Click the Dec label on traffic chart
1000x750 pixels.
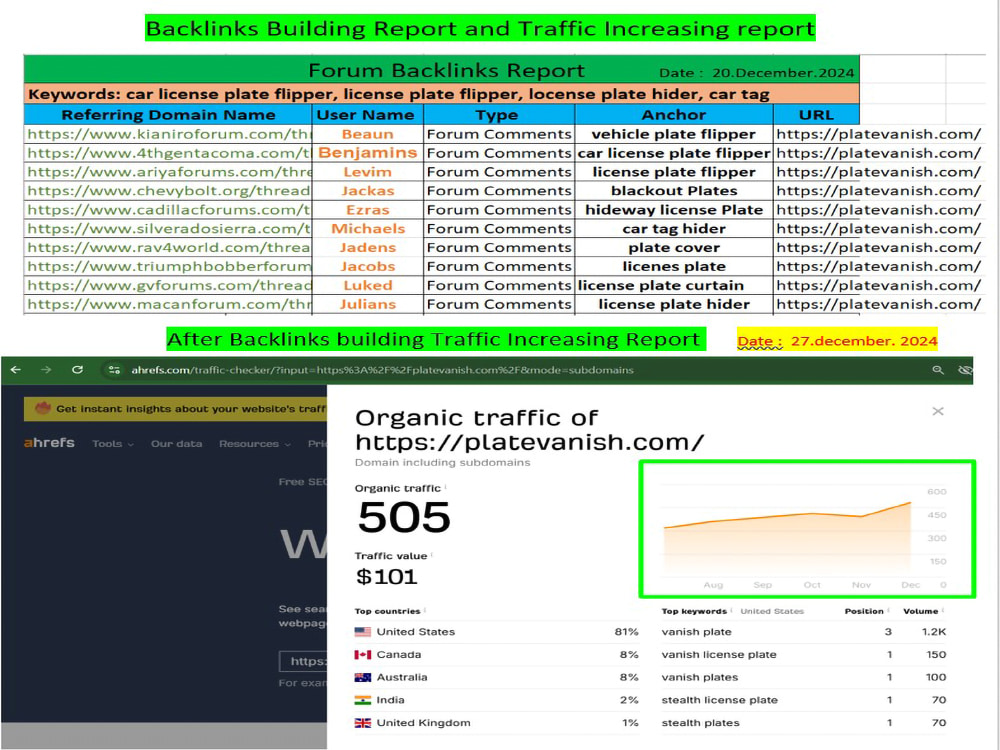pyautogui.click(x=910, y=584)
